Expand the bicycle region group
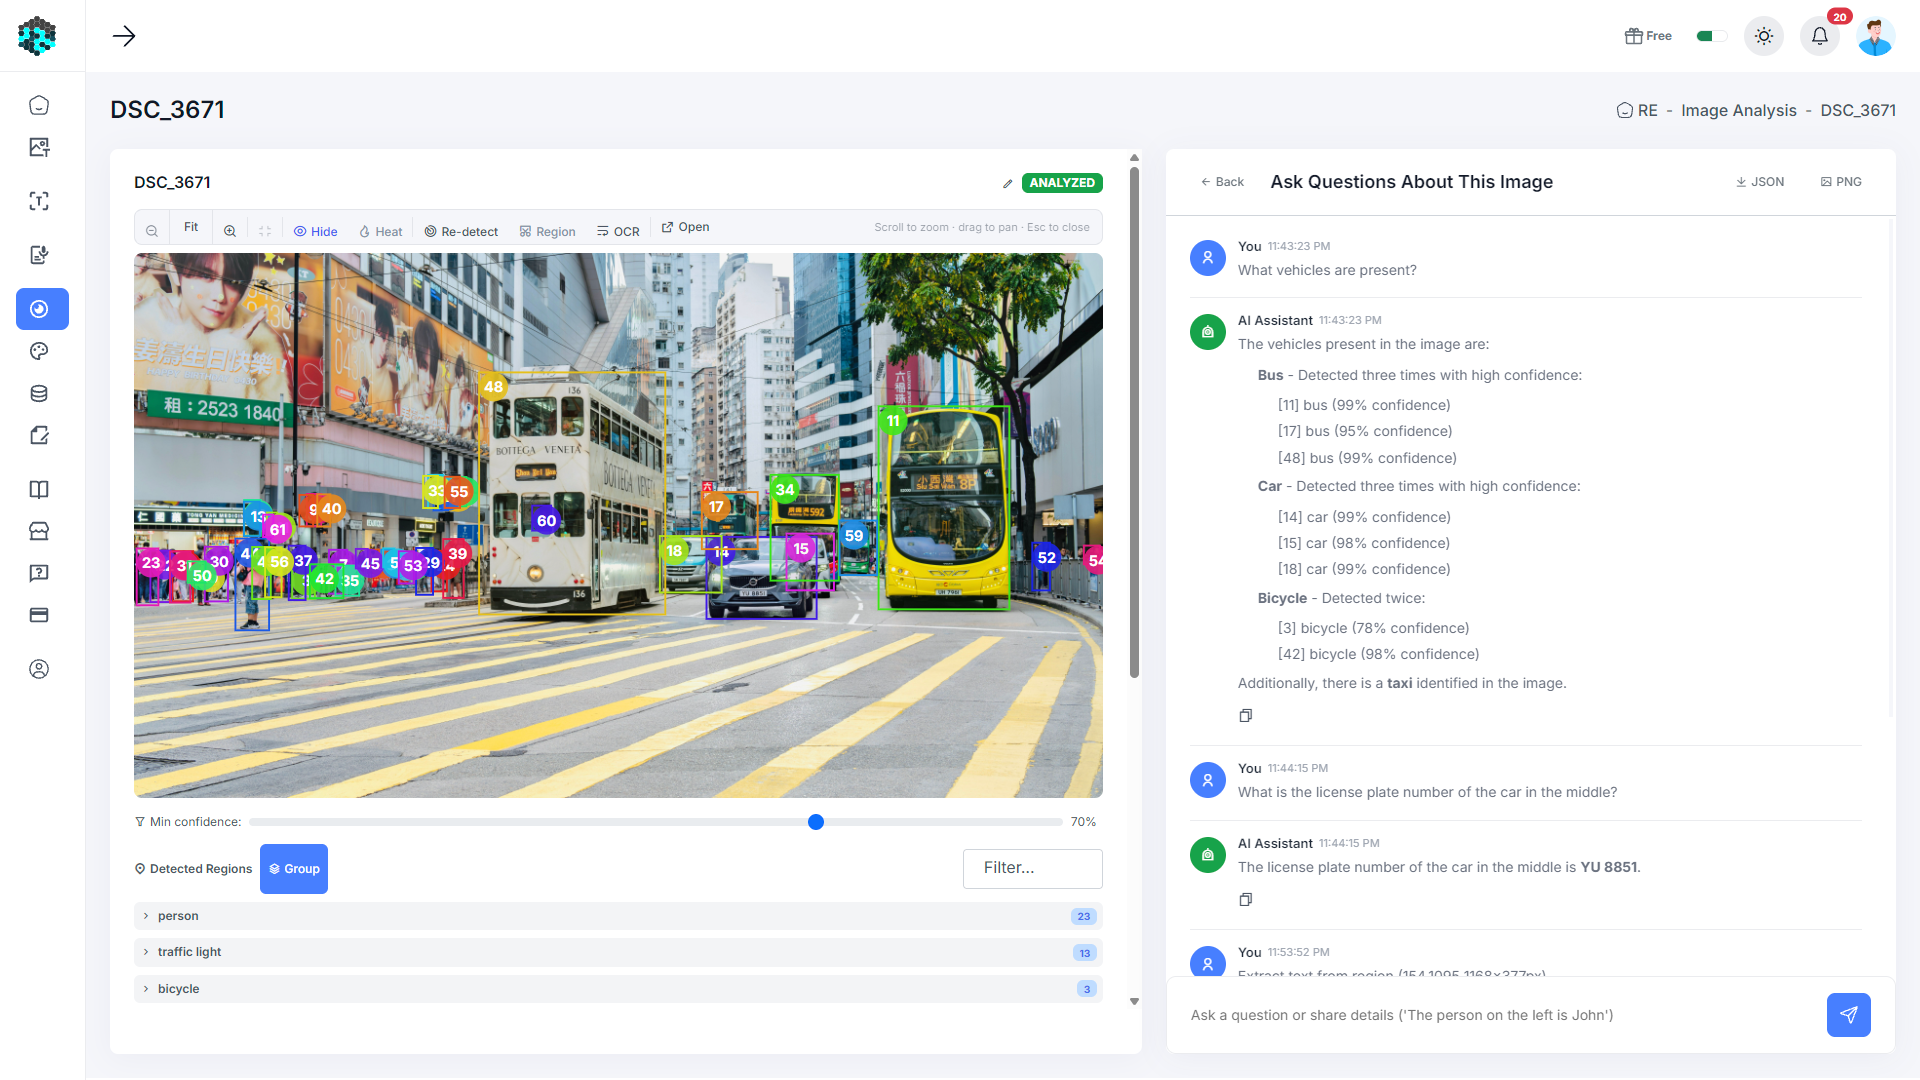The height and width of the screenshot is (1080, 1920). [618, 989]
